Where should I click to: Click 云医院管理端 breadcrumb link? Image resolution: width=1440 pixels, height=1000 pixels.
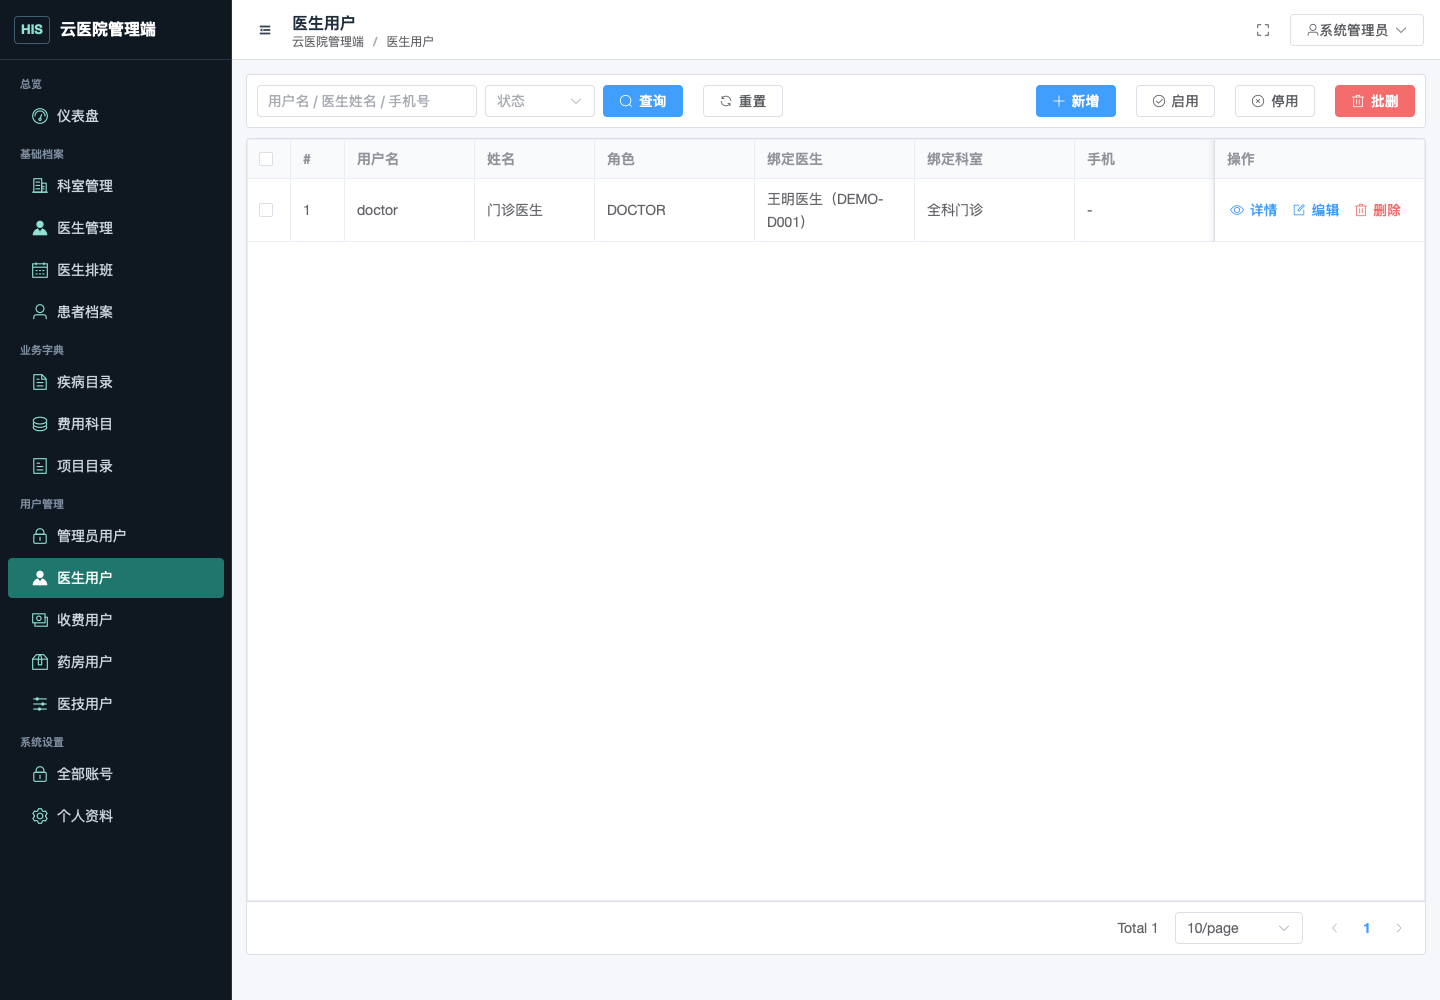[328, 42]
